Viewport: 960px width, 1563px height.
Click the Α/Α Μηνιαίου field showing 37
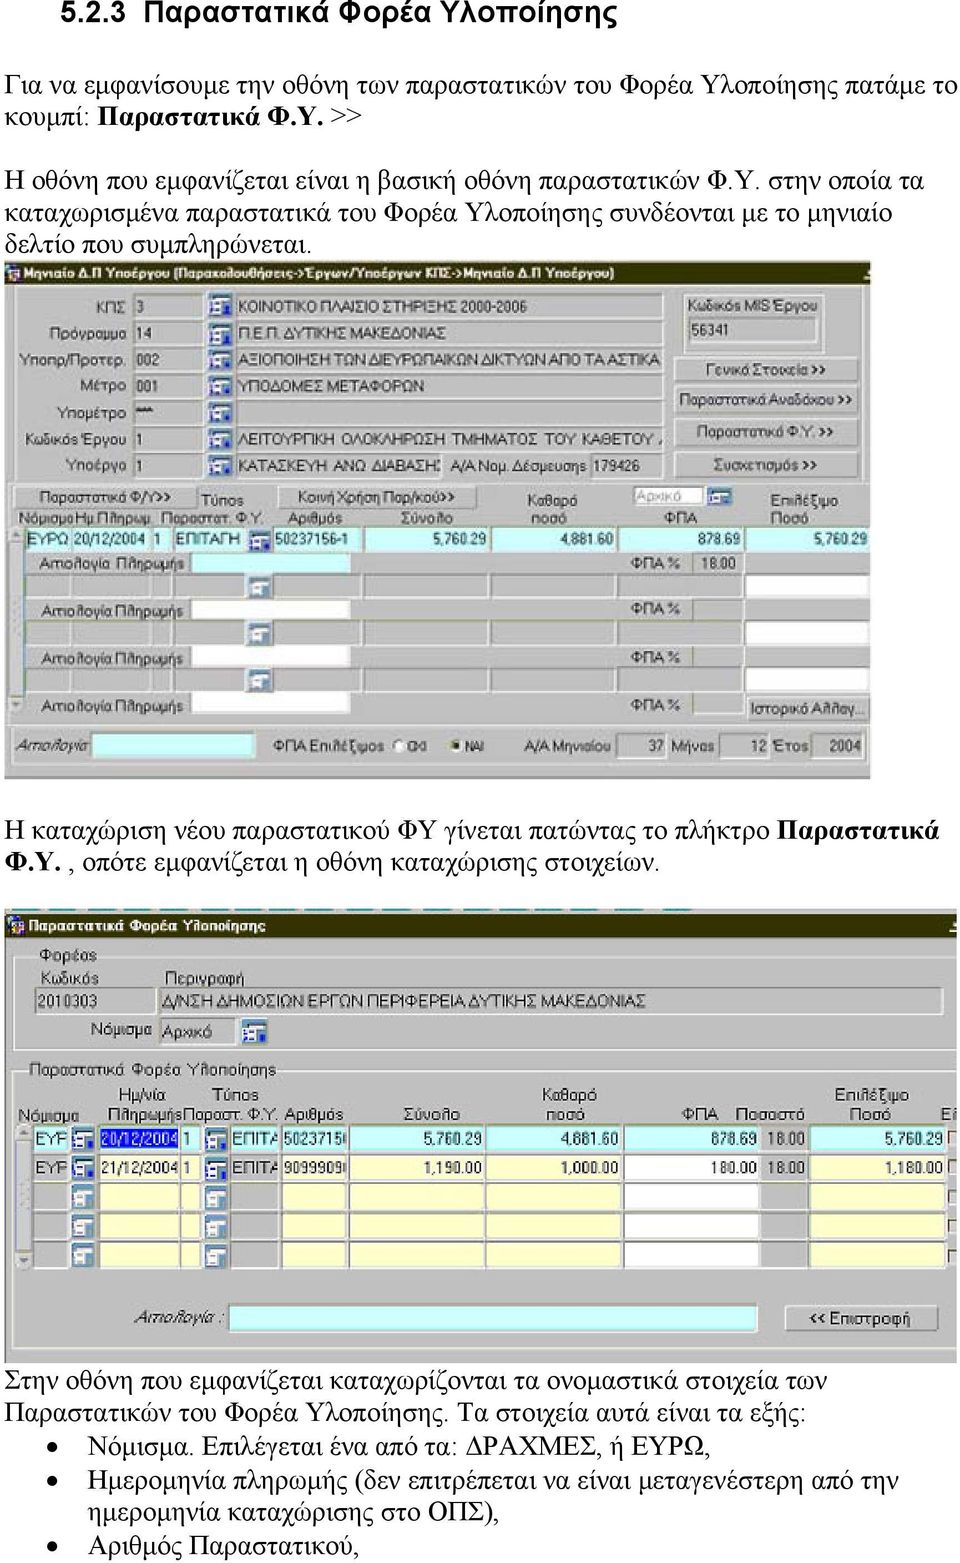[642, 746]
